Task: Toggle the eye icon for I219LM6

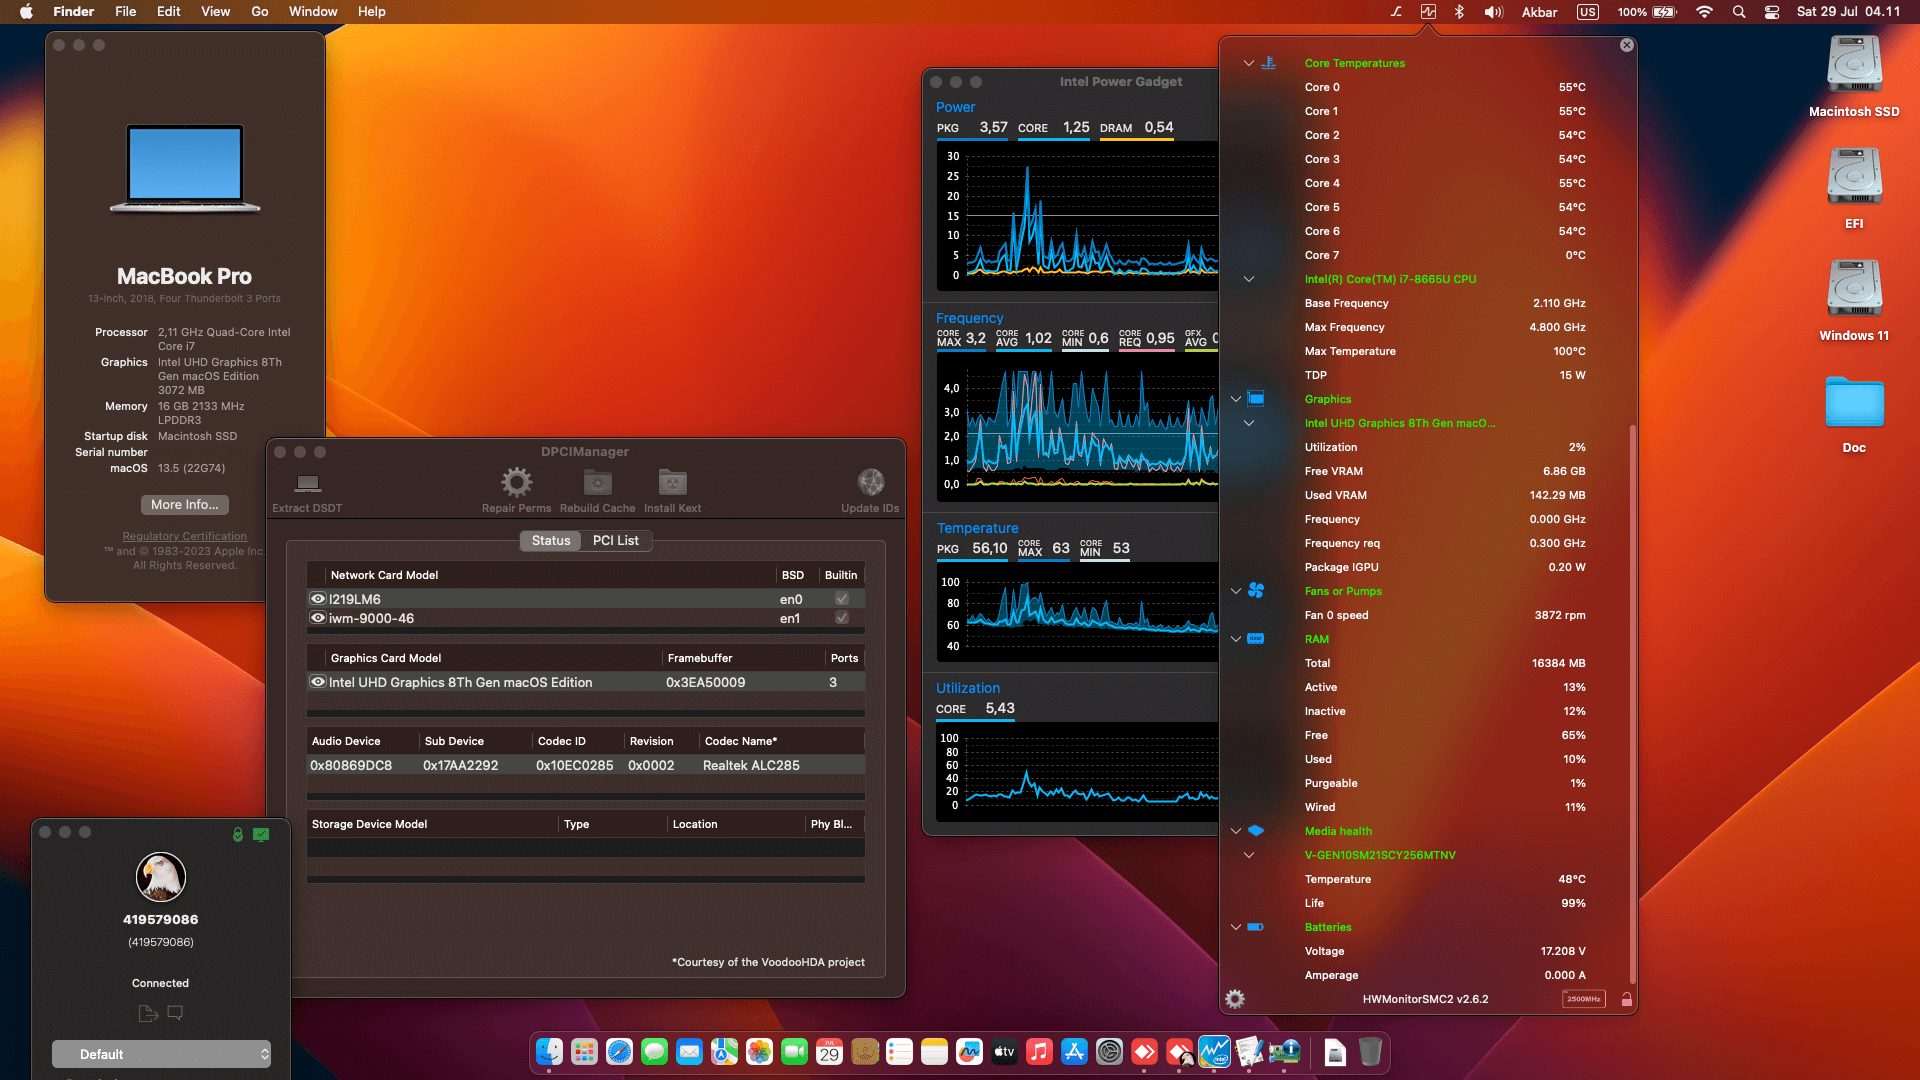Action: pyautogui.click(x=318, y=599)
